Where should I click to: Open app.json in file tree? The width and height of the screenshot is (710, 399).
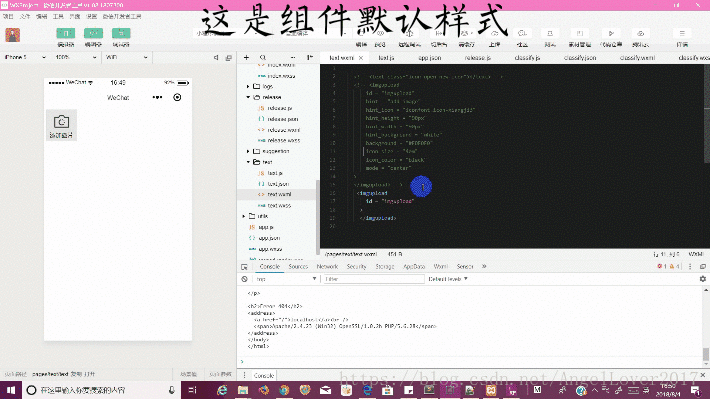(x=269, y=238)
